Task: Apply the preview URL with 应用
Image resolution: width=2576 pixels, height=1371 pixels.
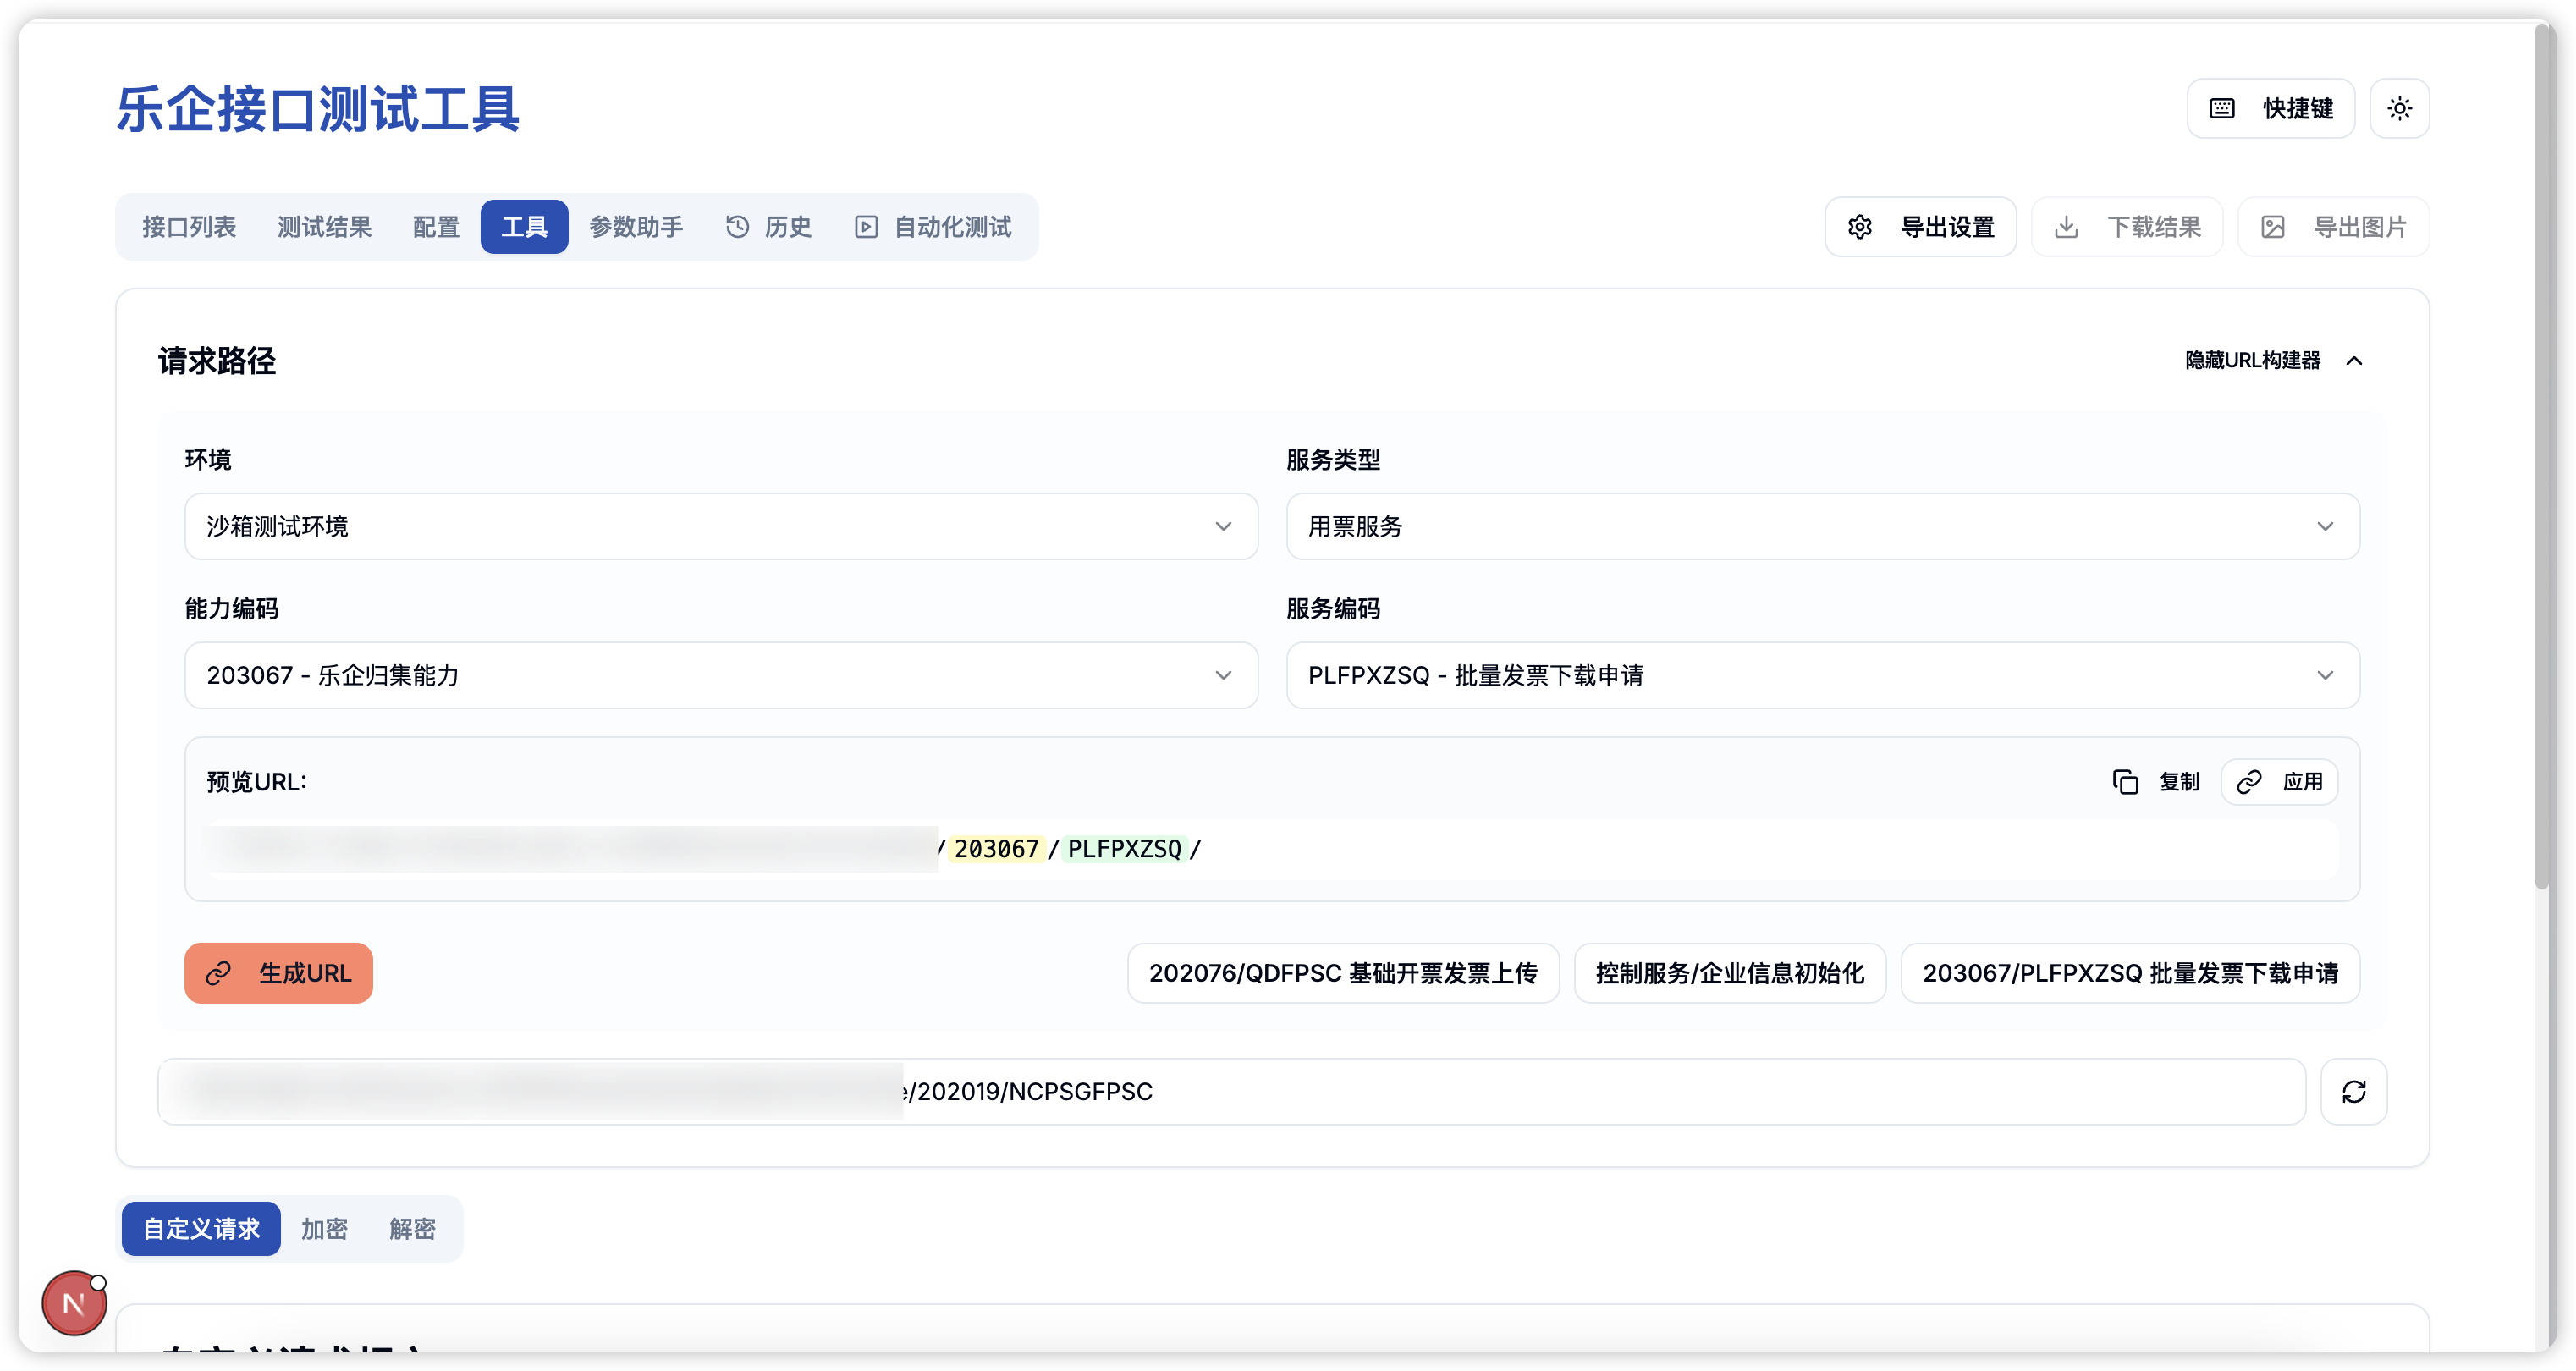Action: point(2279,781)
